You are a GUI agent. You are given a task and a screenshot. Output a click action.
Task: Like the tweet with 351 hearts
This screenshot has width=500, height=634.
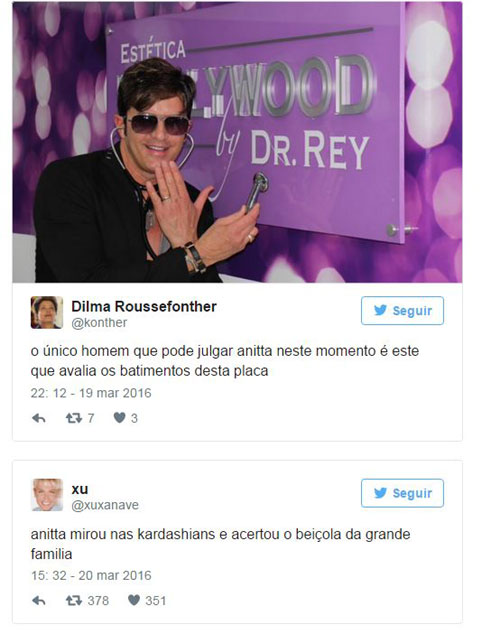[x=134, y=600]
